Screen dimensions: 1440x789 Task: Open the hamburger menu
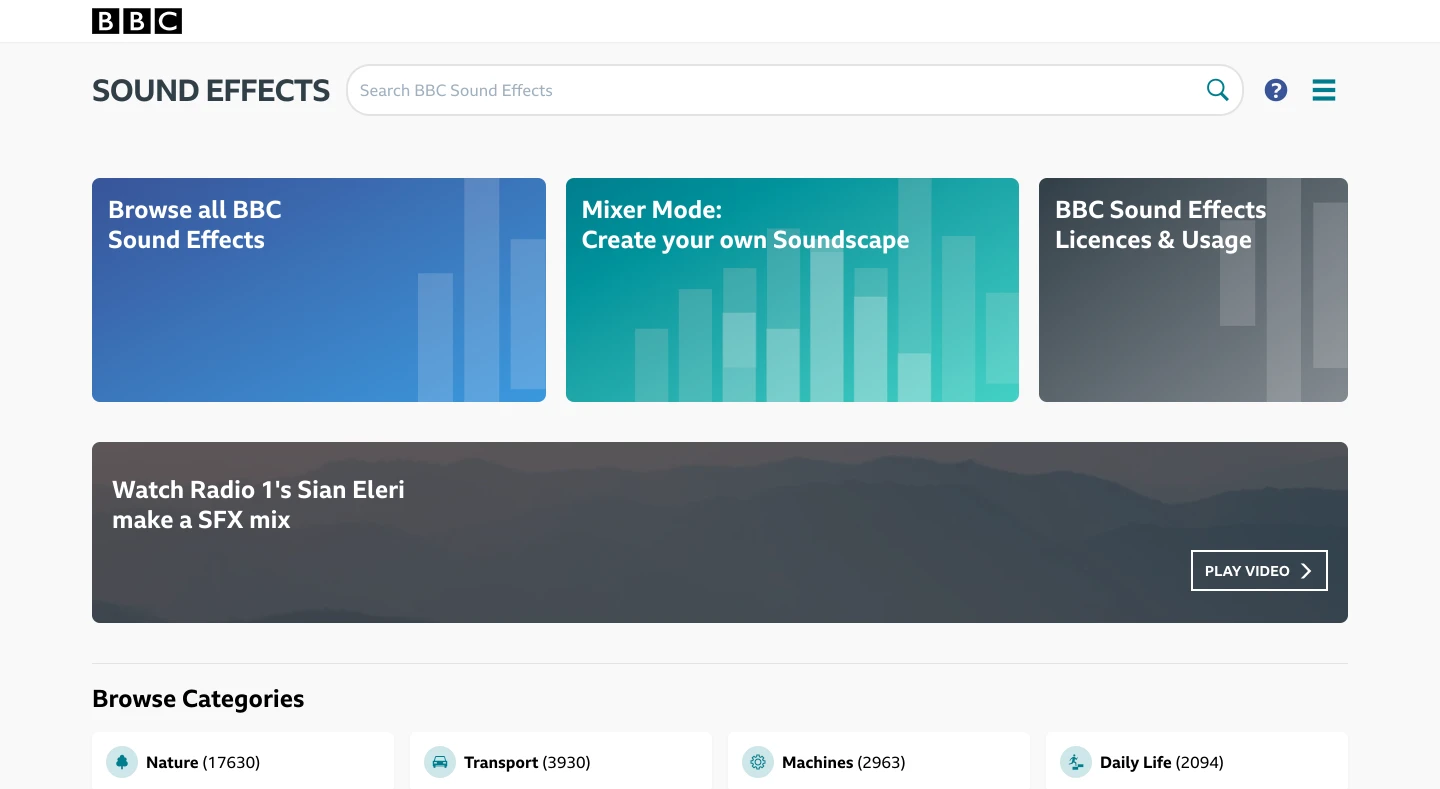coord(1323,90)
